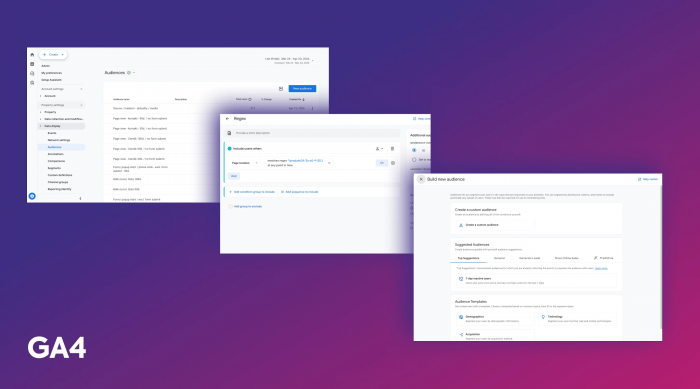The height and width of the screenshot is (389, 700).
Task: Select the Set to maximum limit radio option
Action: [x=414, y=159]
